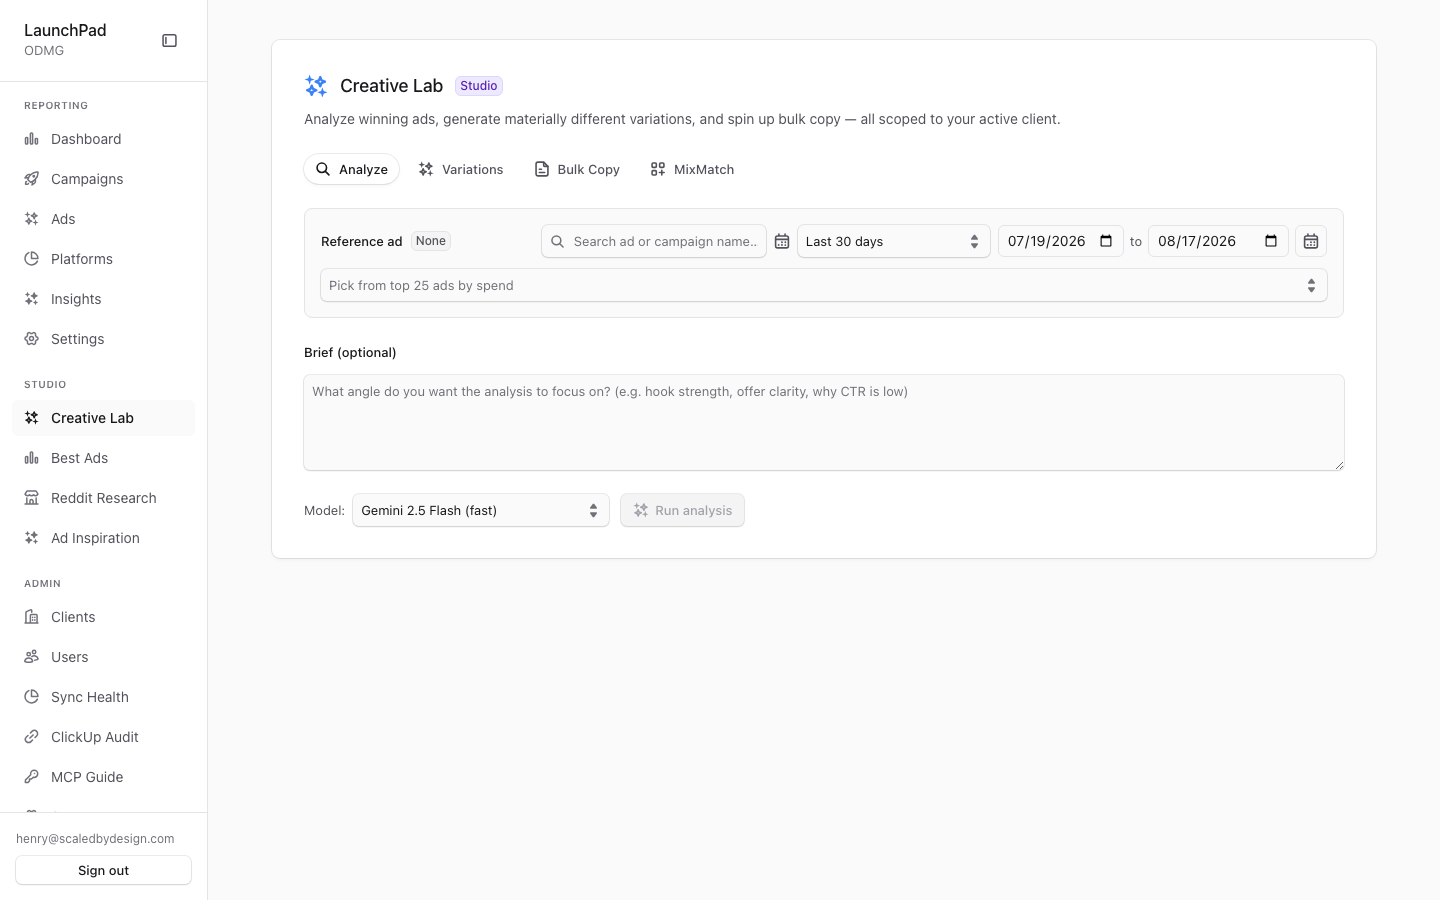Click the Users people icon
Image resolution: width=1440 pixels, height=900 pixels.
point(32,657)
